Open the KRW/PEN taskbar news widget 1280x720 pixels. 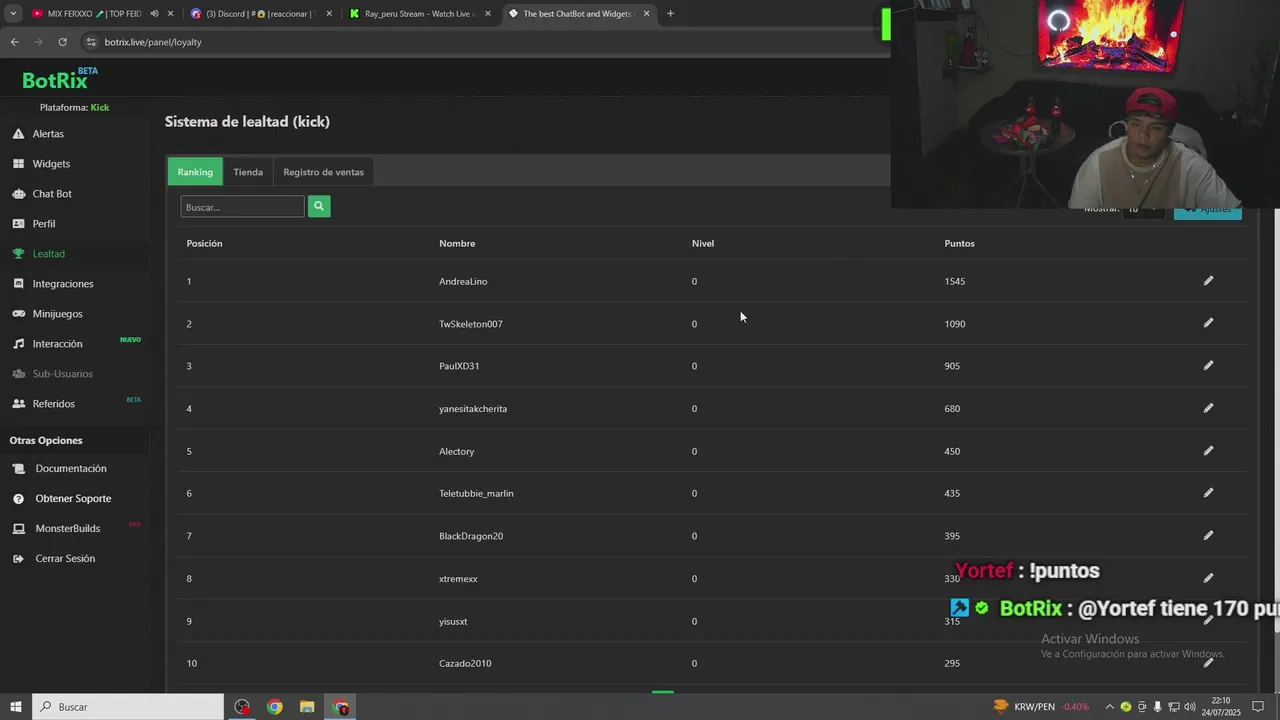(1041, 707)
